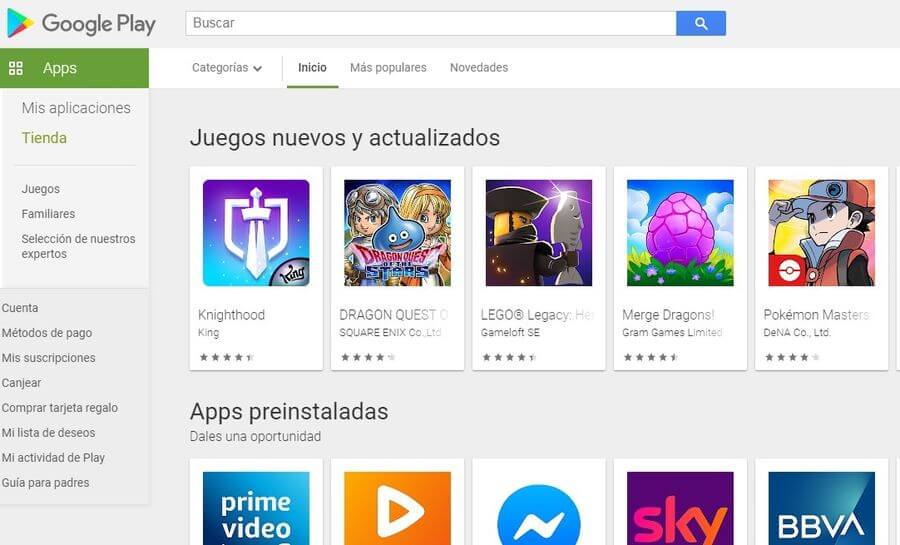Image resolution: width=900 pixels, height=545 pixels.
Task: Open Métodos de pago link
Action: (x=46, y=333)
